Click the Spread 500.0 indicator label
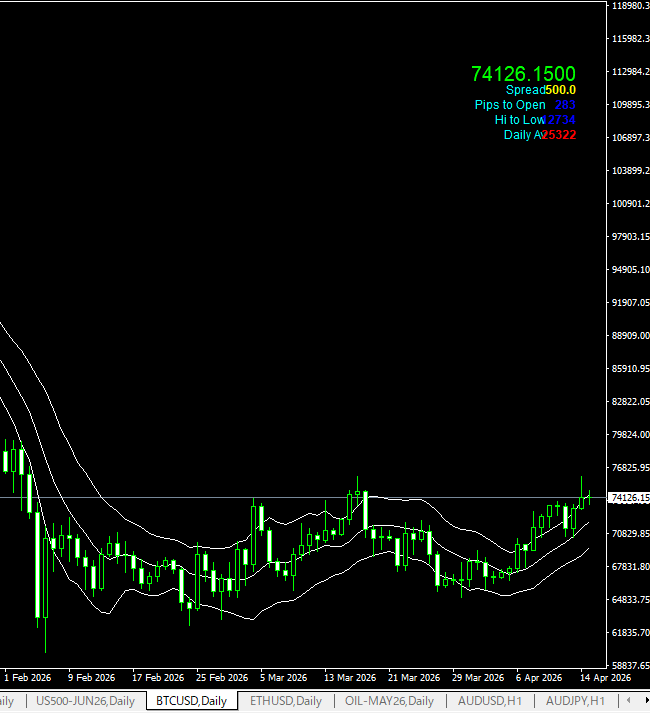This screenshot has height=713, width=650. (x=540, y=90)
